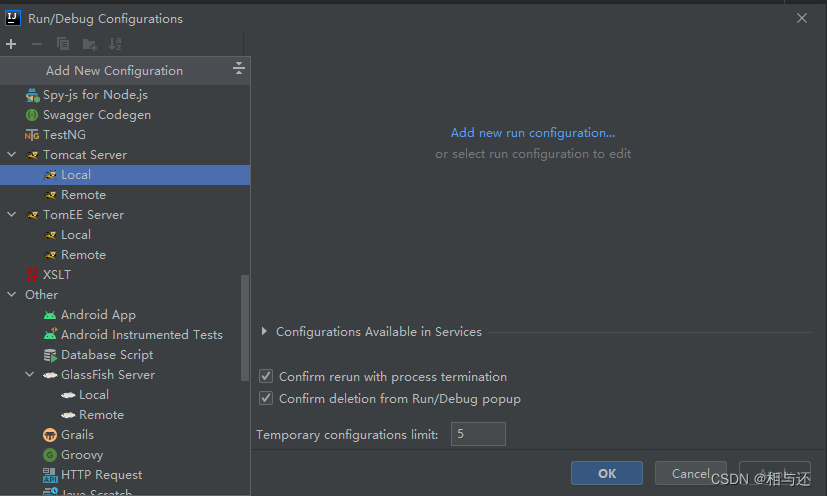Click the Copy Configuration toolbar icon
Image resolution: width=827 pixels, height=496 pixels.
tap(63, 44)
